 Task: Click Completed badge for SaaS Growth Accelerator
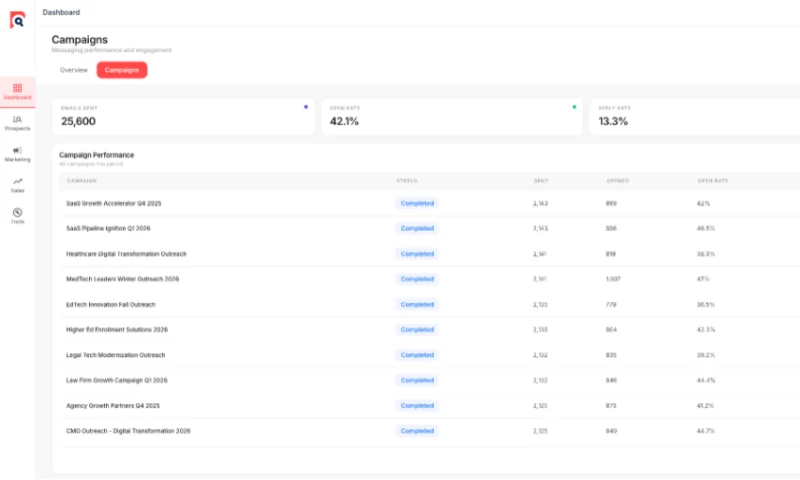pos(417,203)
